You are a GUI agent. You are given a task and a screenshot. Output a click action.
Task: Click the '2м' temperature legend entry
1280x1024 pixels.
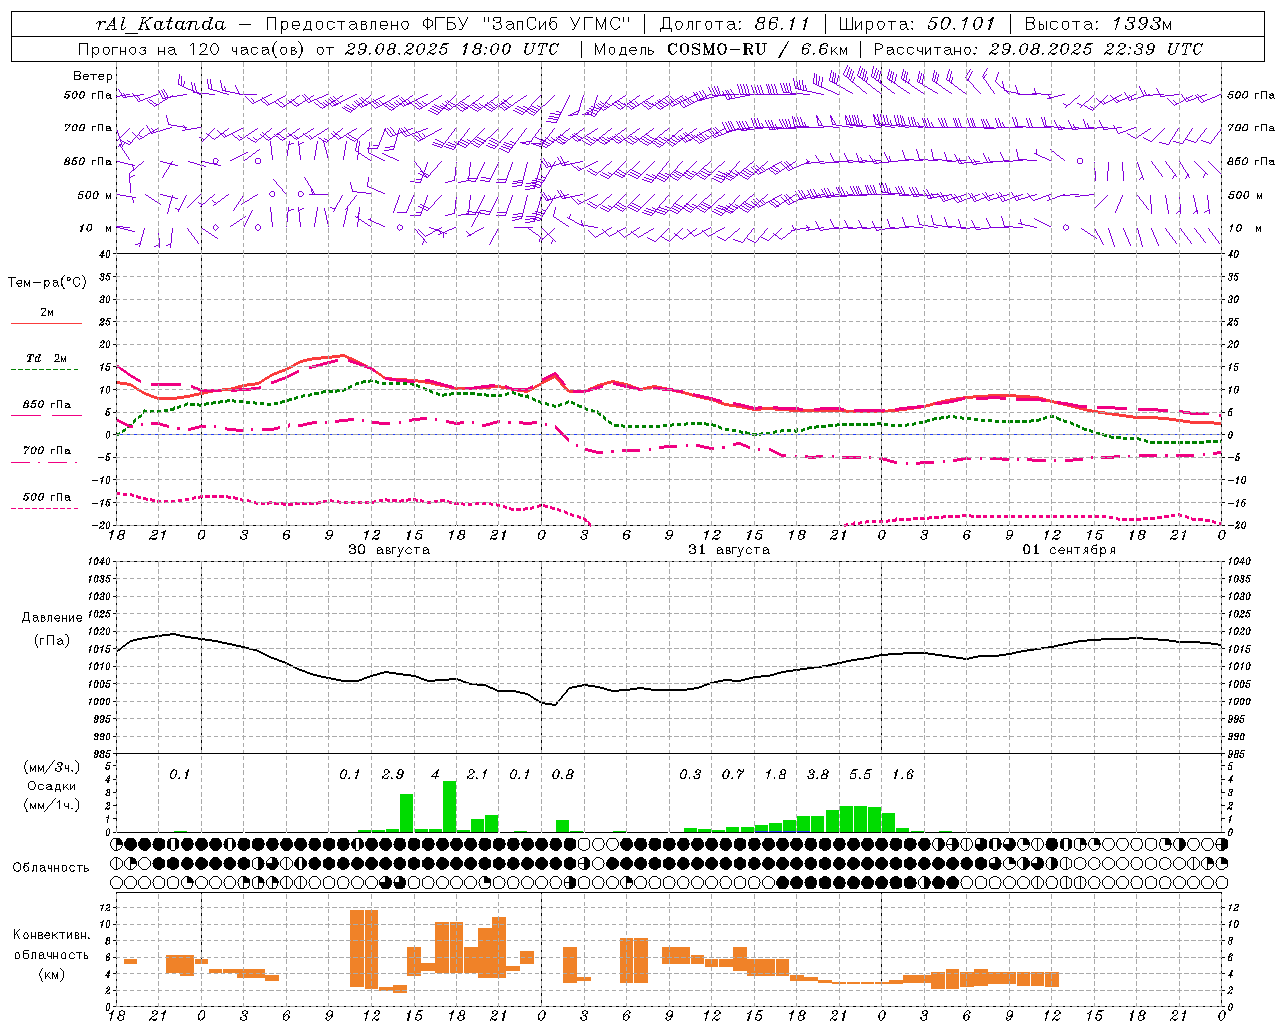tap(47, 312)
